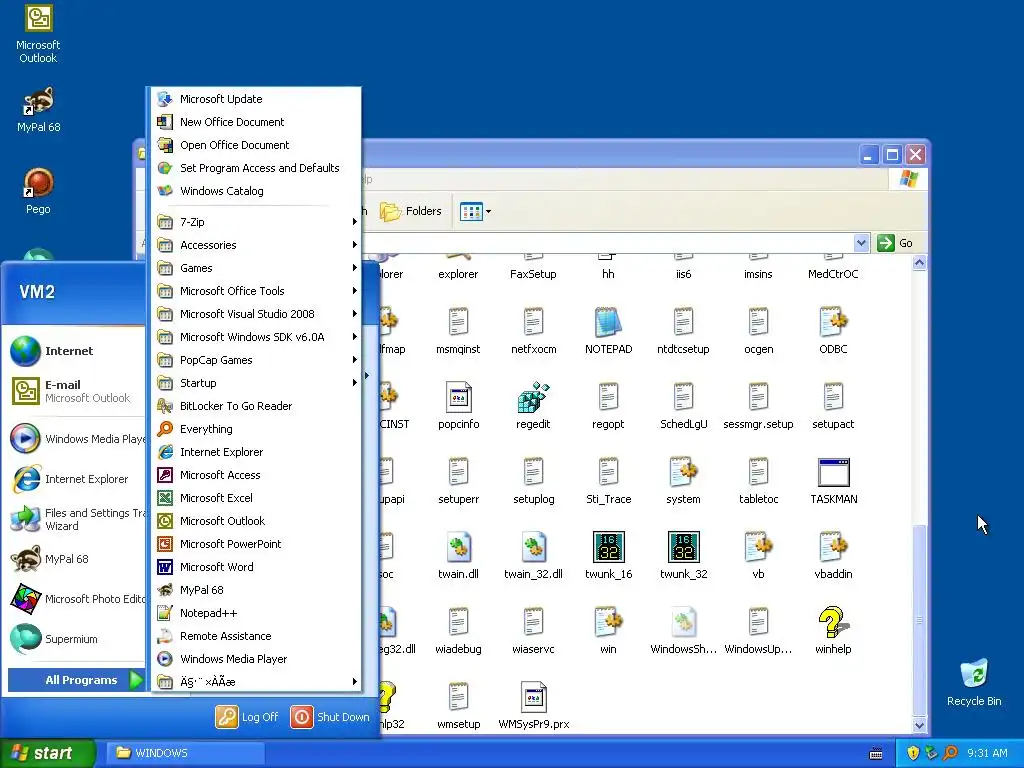
Task: Select the Pego desktop icon
Action: coord(38,191)
